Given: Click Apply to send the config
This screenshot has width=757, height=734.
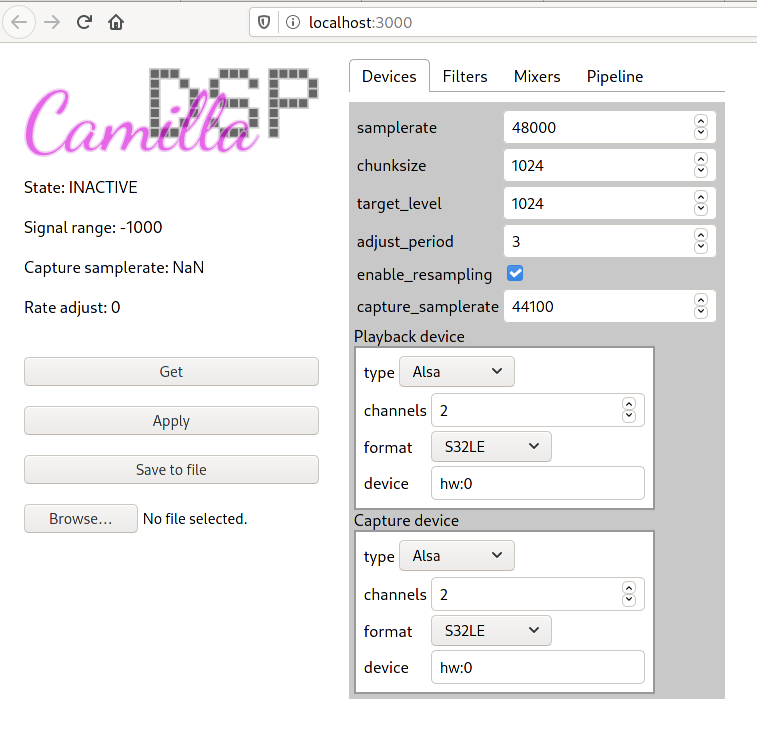Looking at the screenshot, I should tap(171, 421).
